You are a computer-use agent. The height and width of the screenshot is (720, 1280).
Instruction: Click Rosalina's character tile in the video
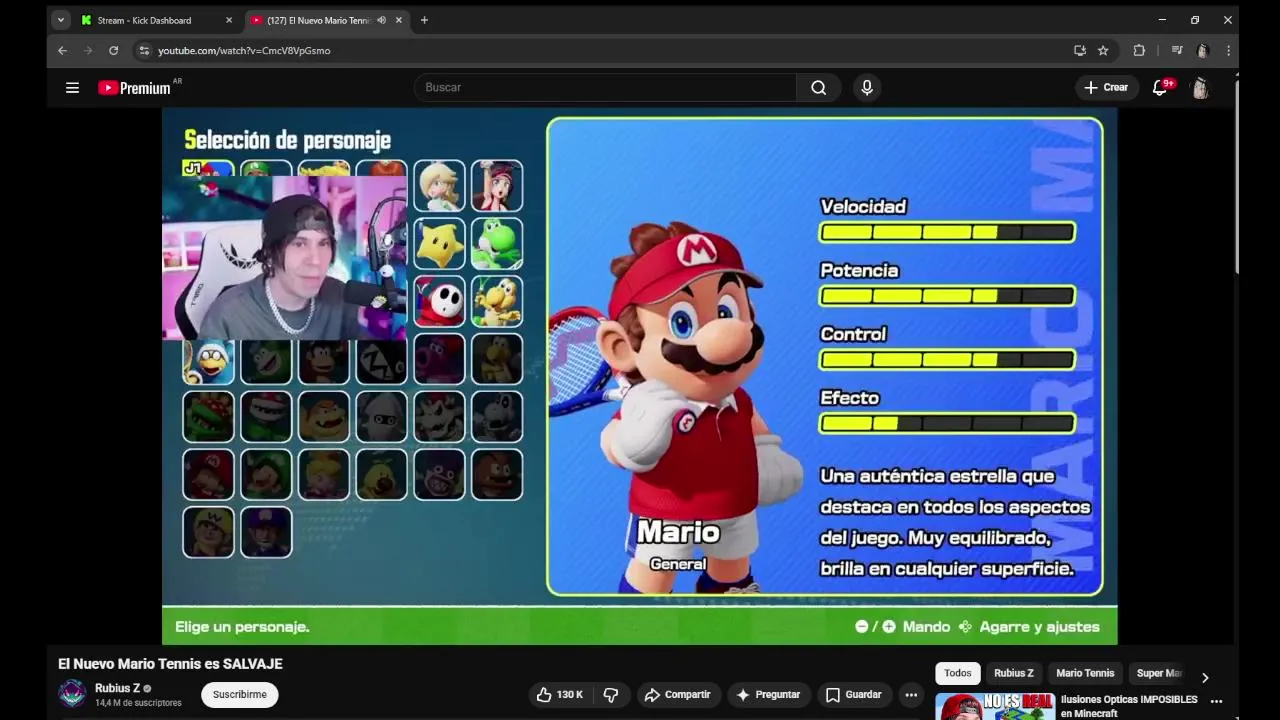coord(440,186)
